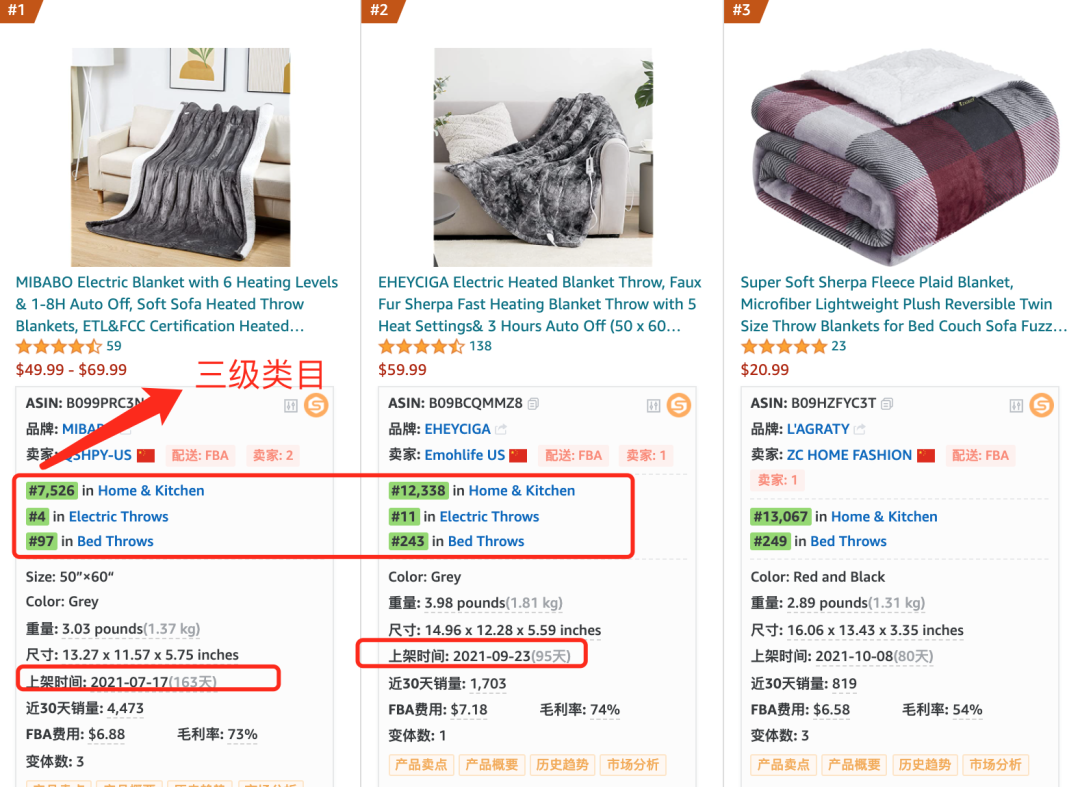Open Bed Throws category under rank #249

(x=848, y=541)
